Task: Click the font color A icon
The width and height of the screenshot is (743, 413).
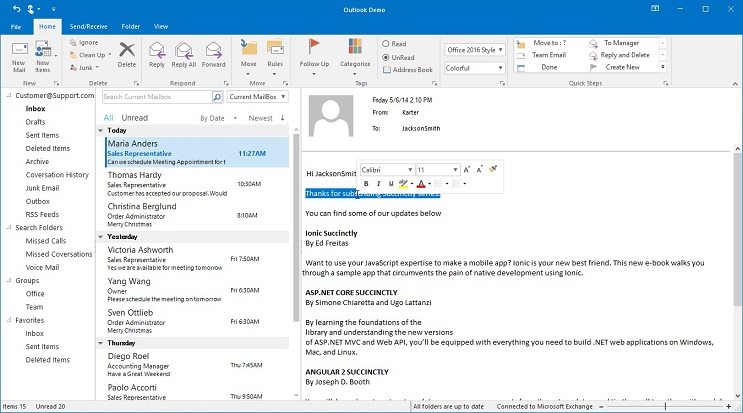Action: [421, 183]
